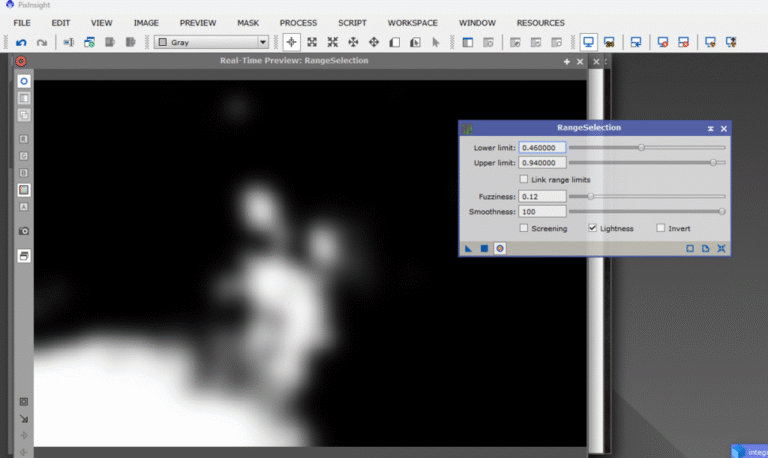768x458 pixels.
Task: Open the PROCESS menu
Action: 298,22
